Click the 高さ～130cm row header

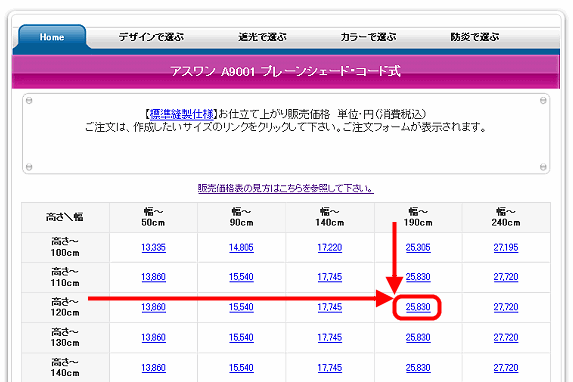pyautogui.click(x=65, y=337)
